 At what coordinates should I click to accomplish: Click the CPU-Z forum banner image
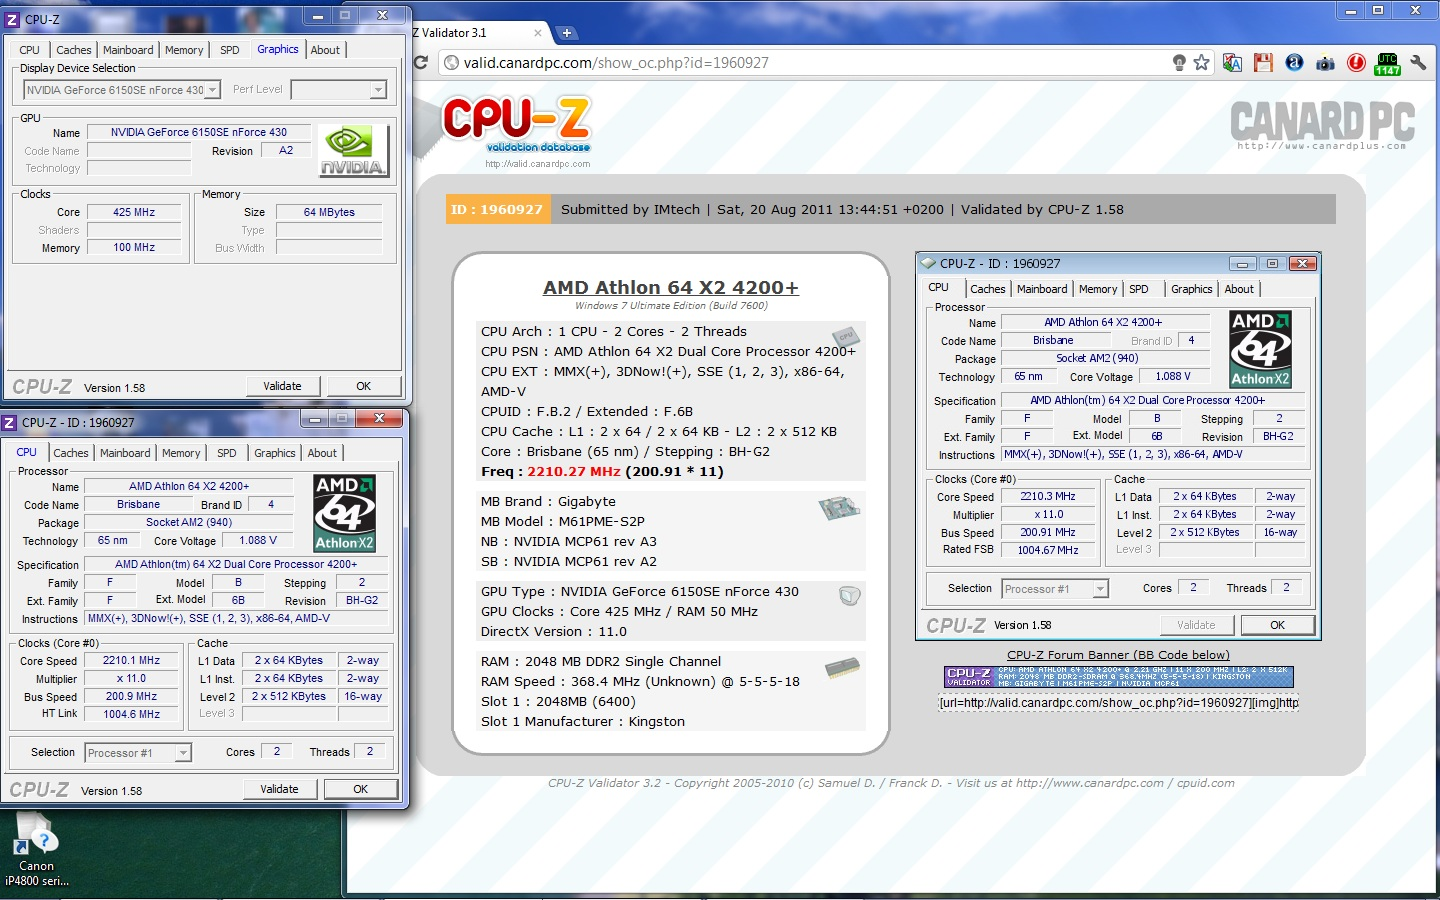click(x=1118, y=677)
